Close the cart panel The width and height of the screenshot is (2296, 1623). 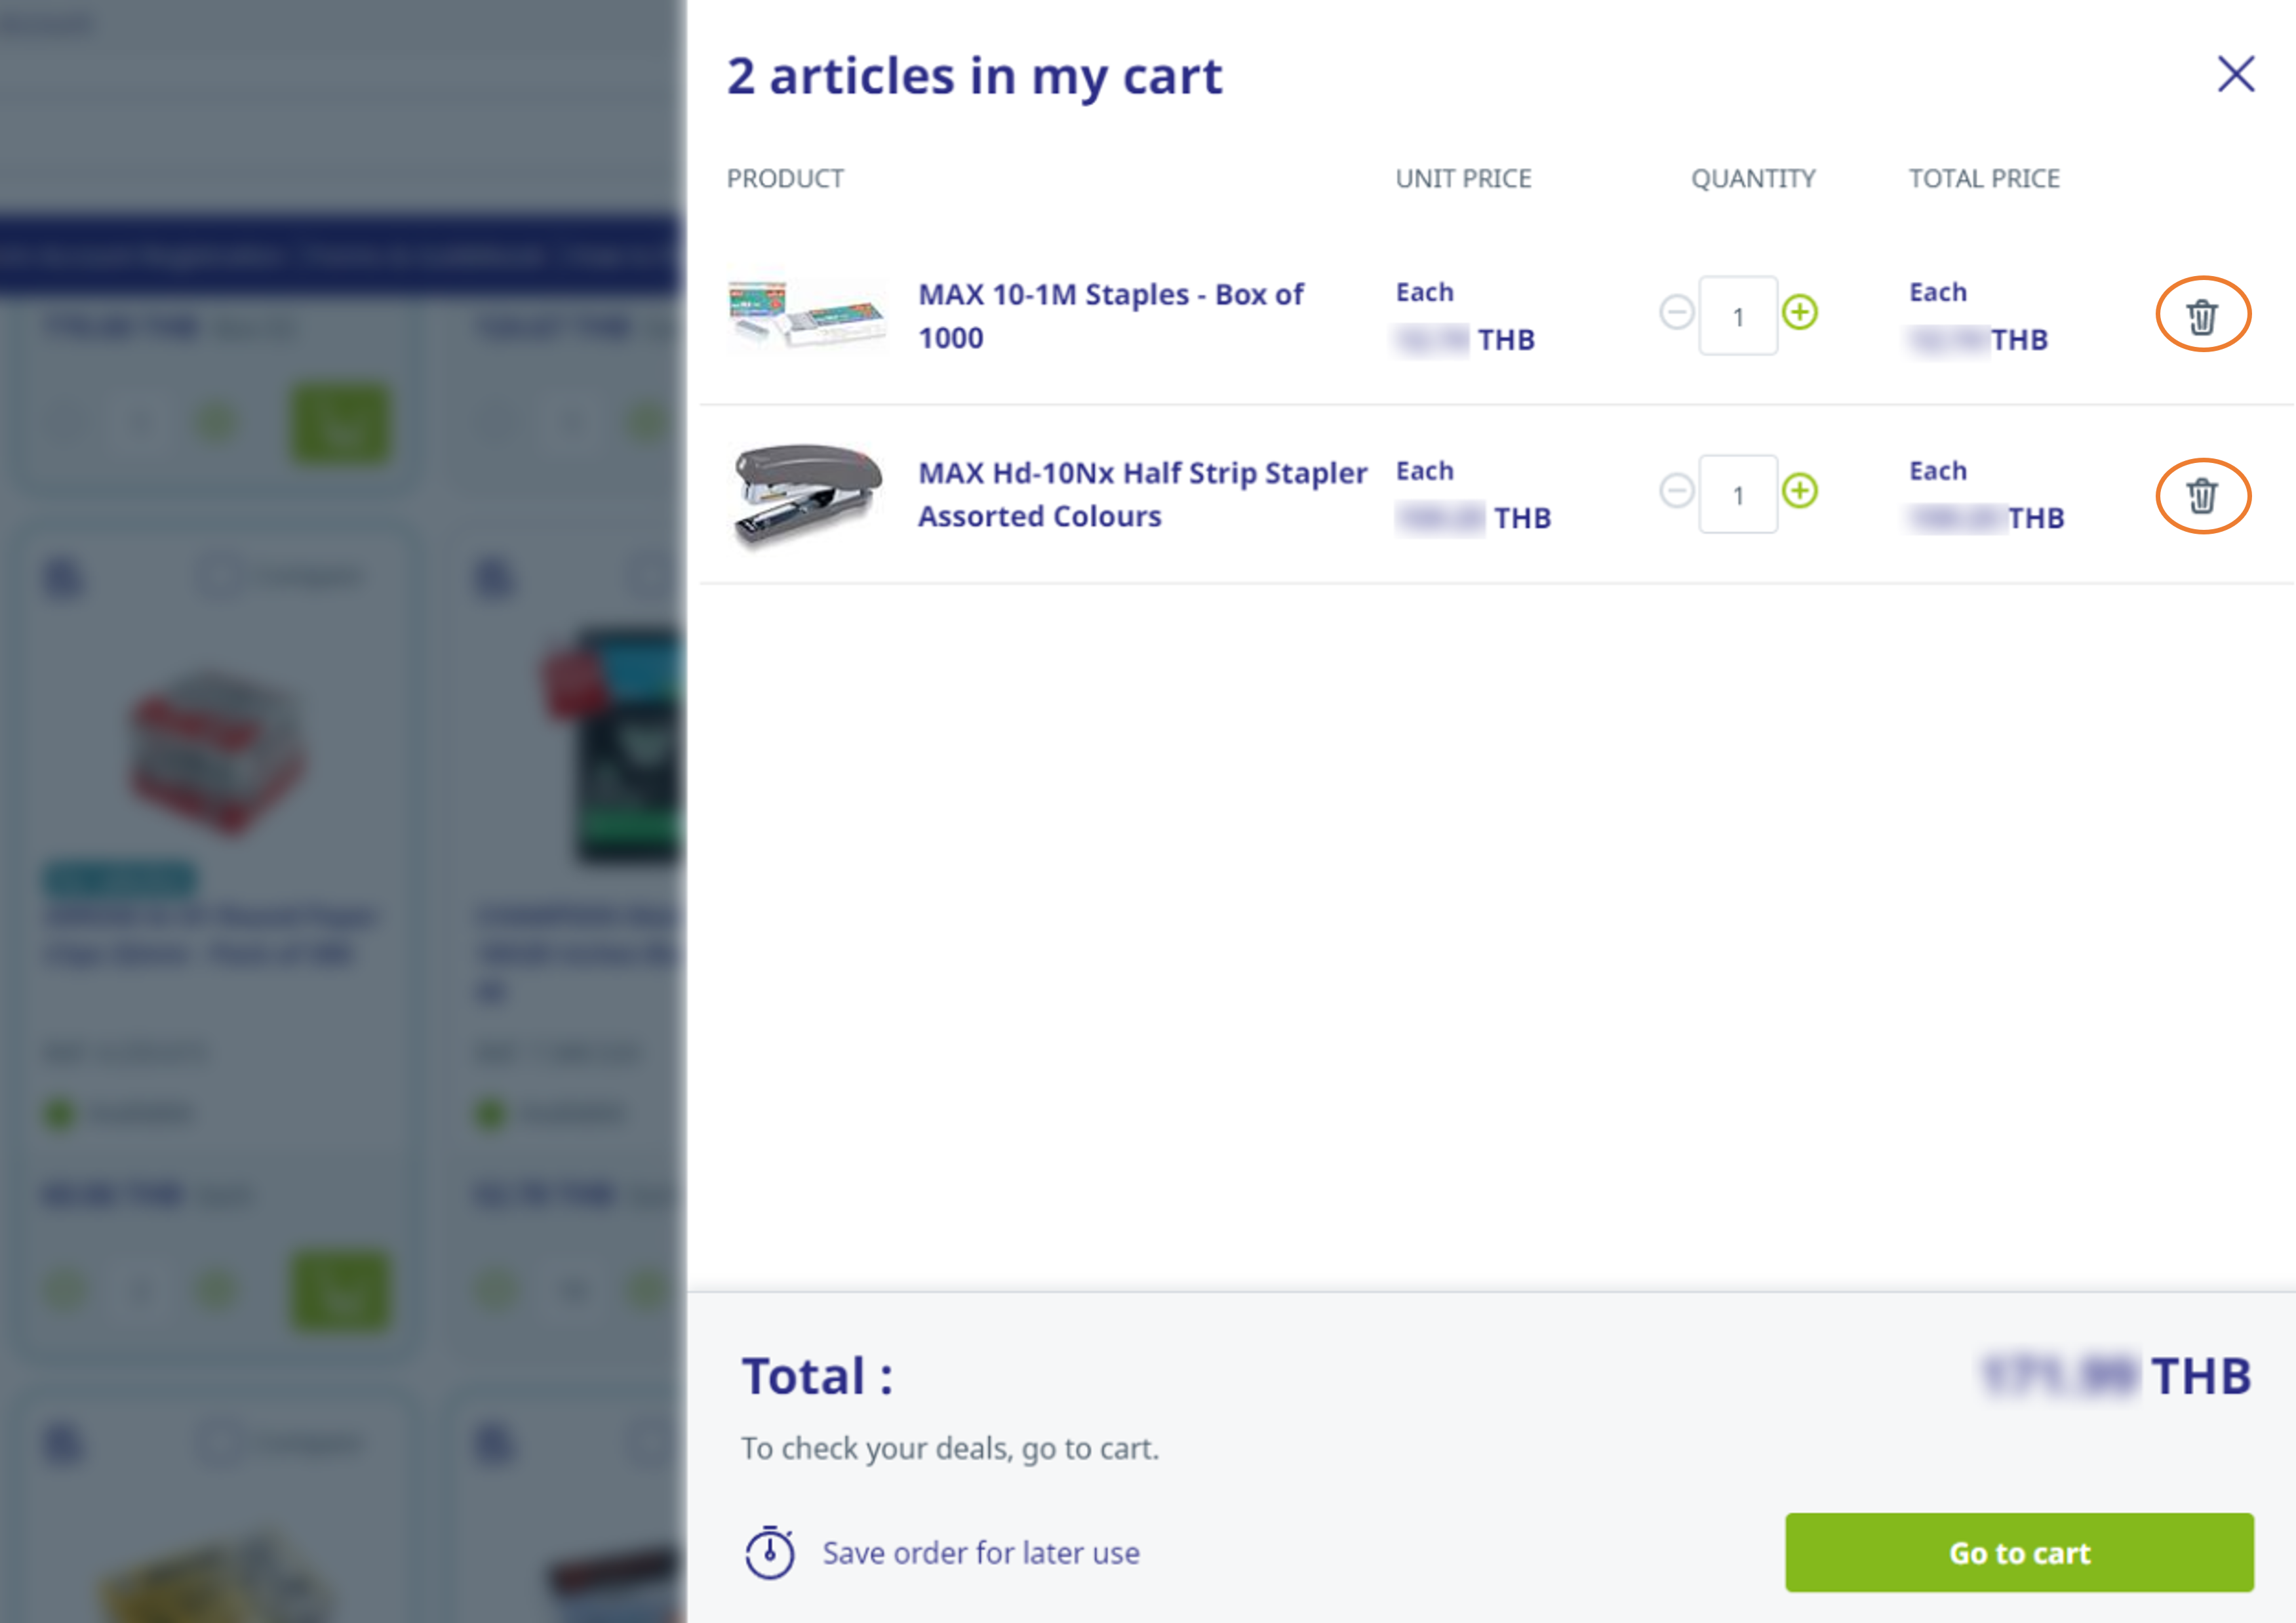click(2235, 74)
